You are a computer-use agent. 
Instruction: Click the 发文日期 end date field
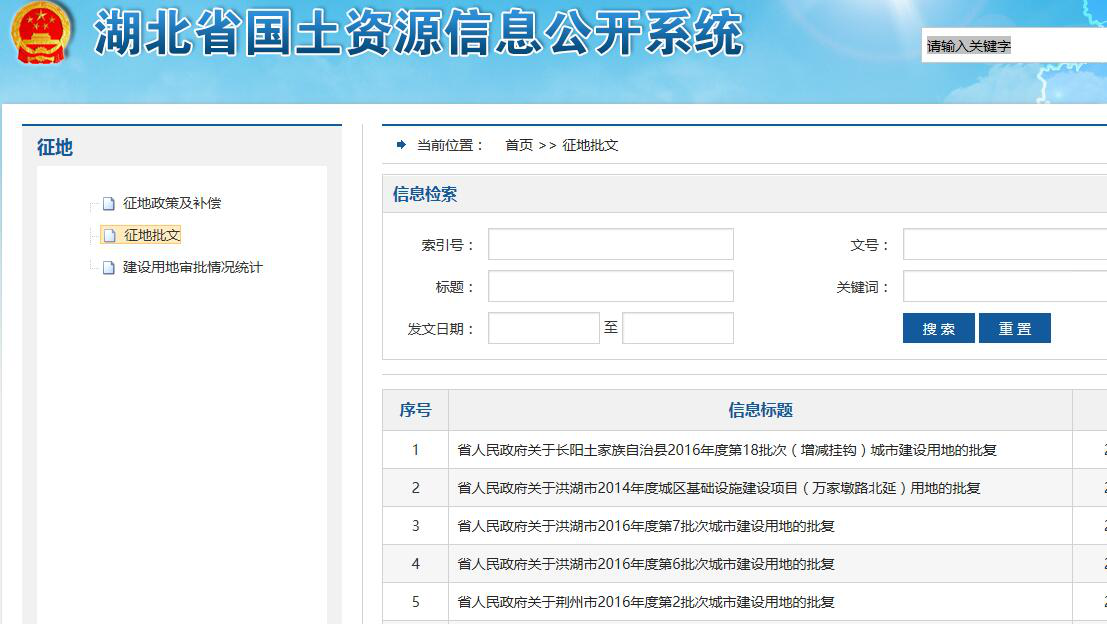pyautogui.click(x=677, y=328)
